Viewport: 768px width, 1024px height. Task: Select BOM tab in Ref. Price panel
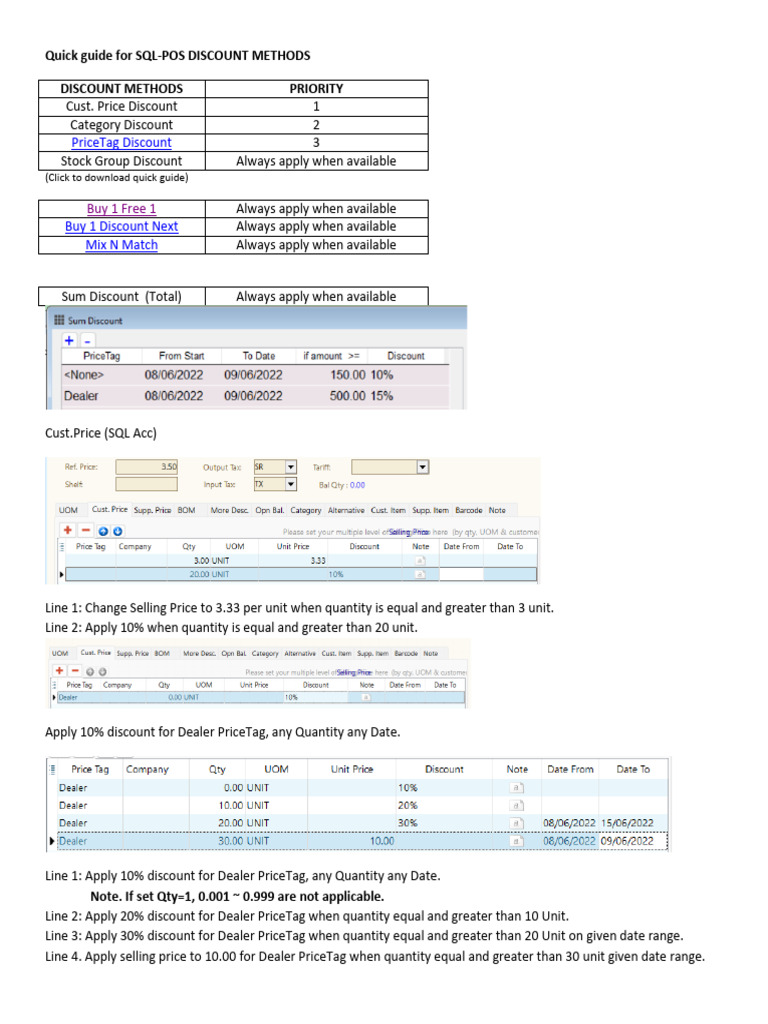pyautogui.click(x=186, y=510)
